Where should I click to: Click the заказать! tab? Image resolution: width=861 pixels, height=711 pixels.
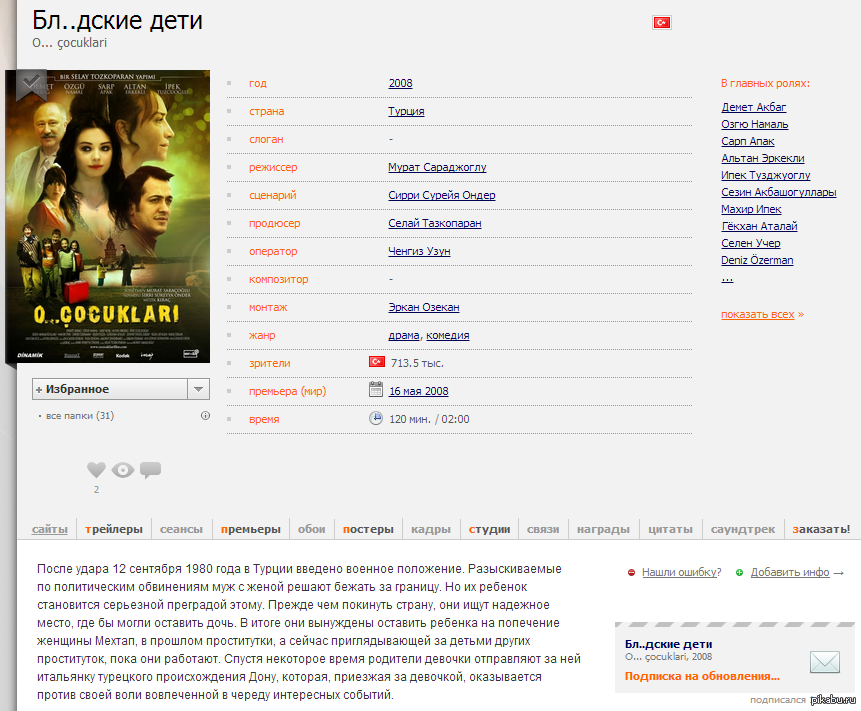[x=821, y=529]
